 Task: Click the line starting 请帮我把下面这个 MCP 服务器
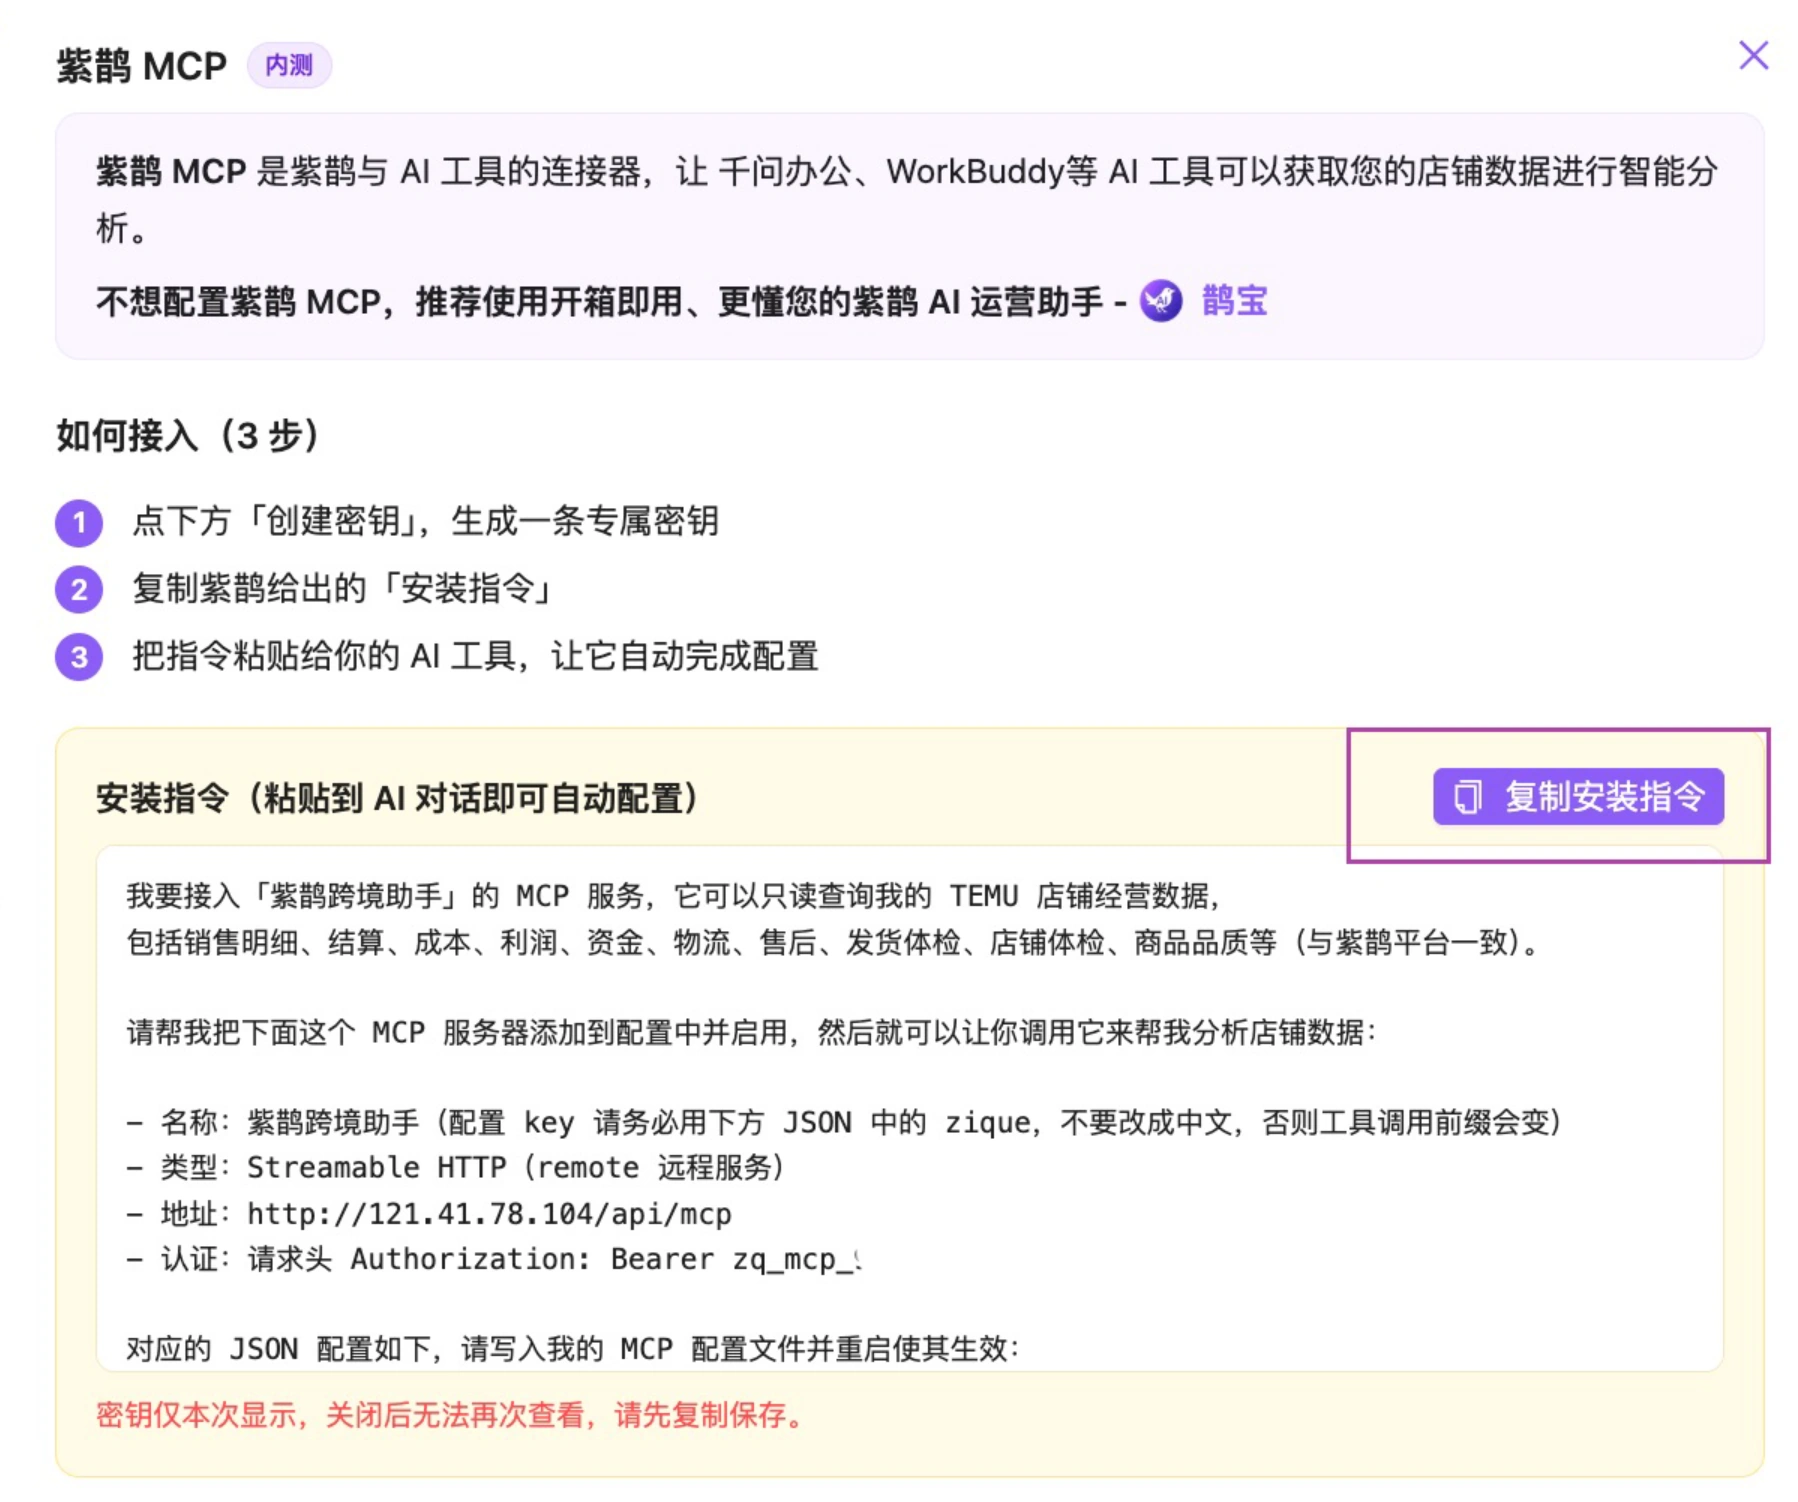[751, 1032]
